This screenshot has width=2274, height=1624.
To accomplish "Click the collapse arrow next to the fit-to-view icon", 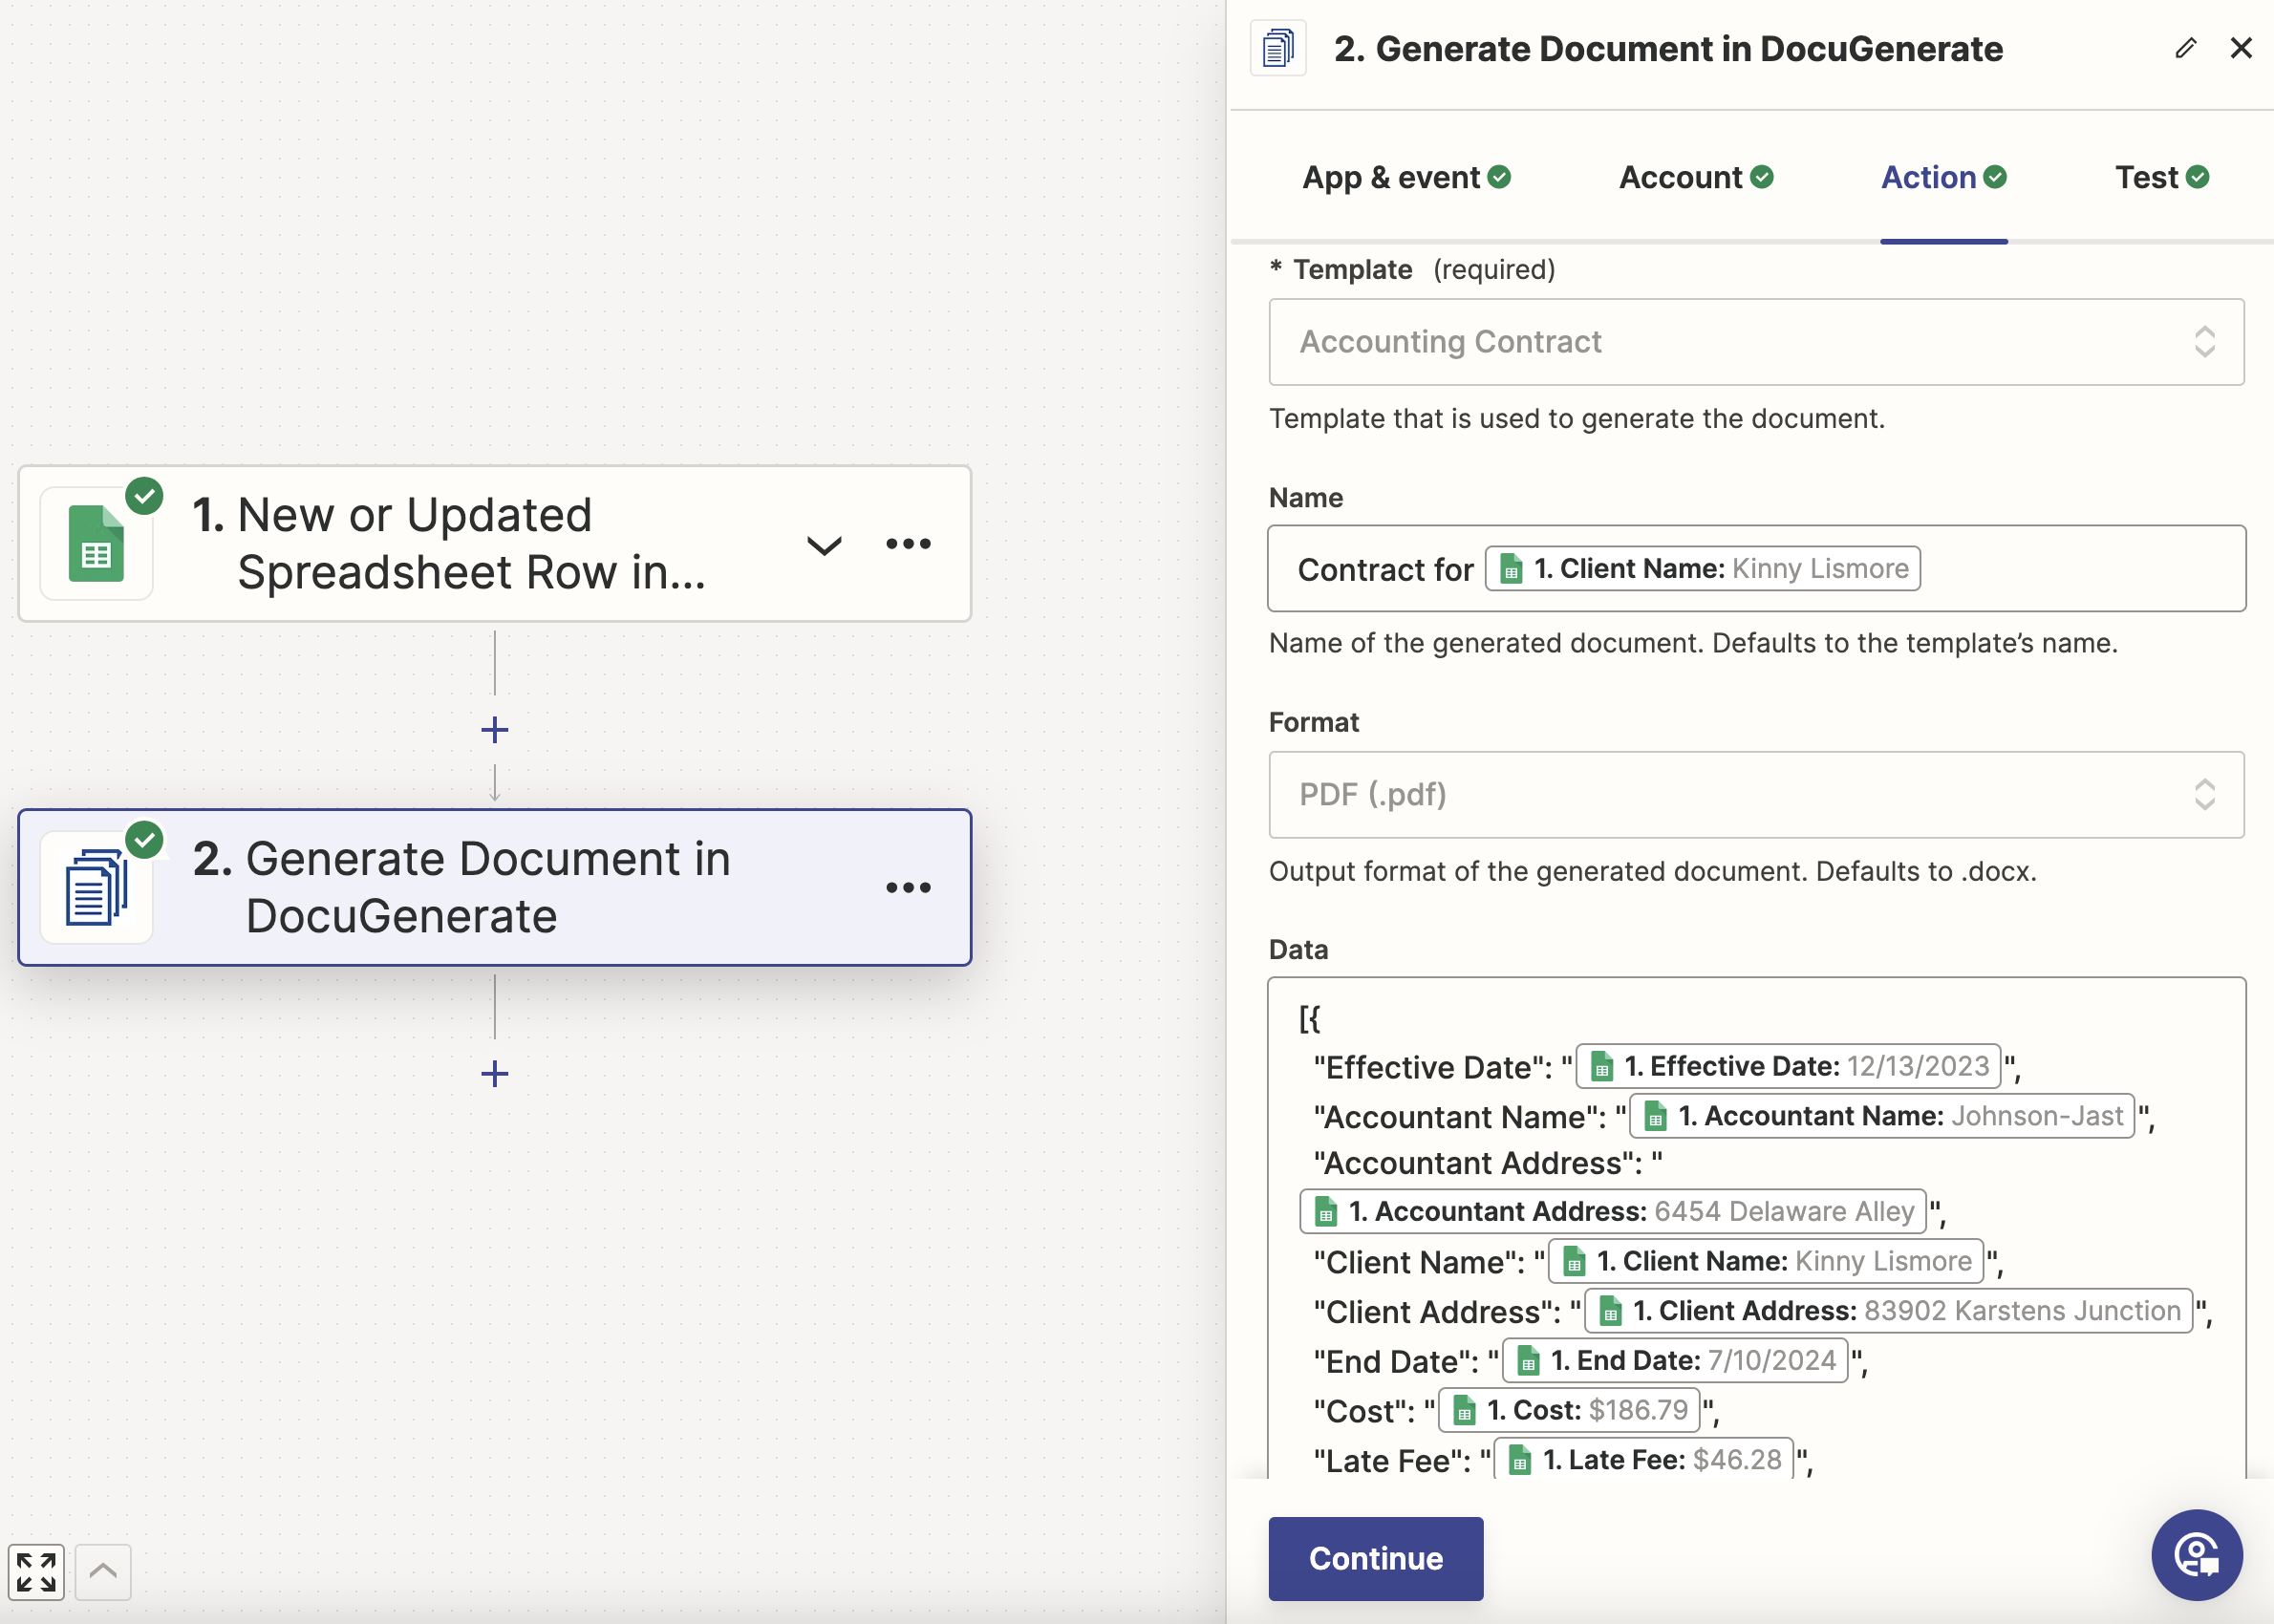I will (103, 1572).
